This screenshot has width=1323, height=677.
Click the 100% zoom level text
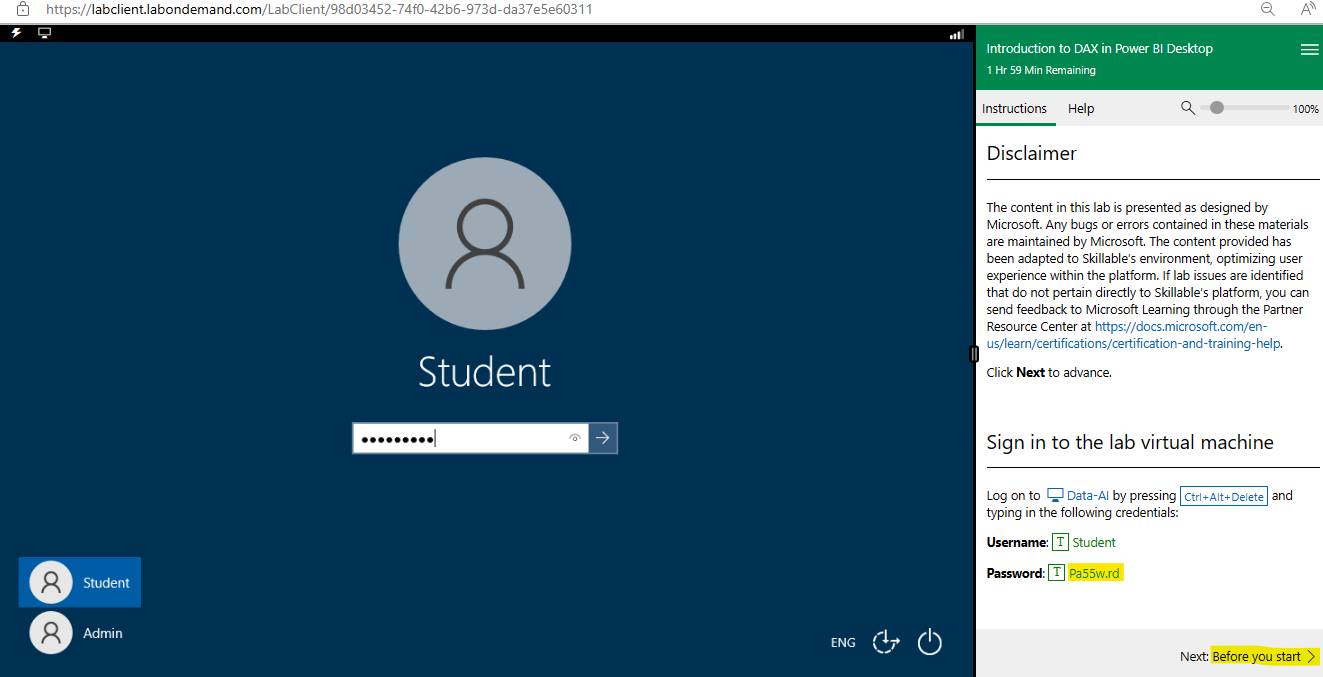coord(1306,109)
